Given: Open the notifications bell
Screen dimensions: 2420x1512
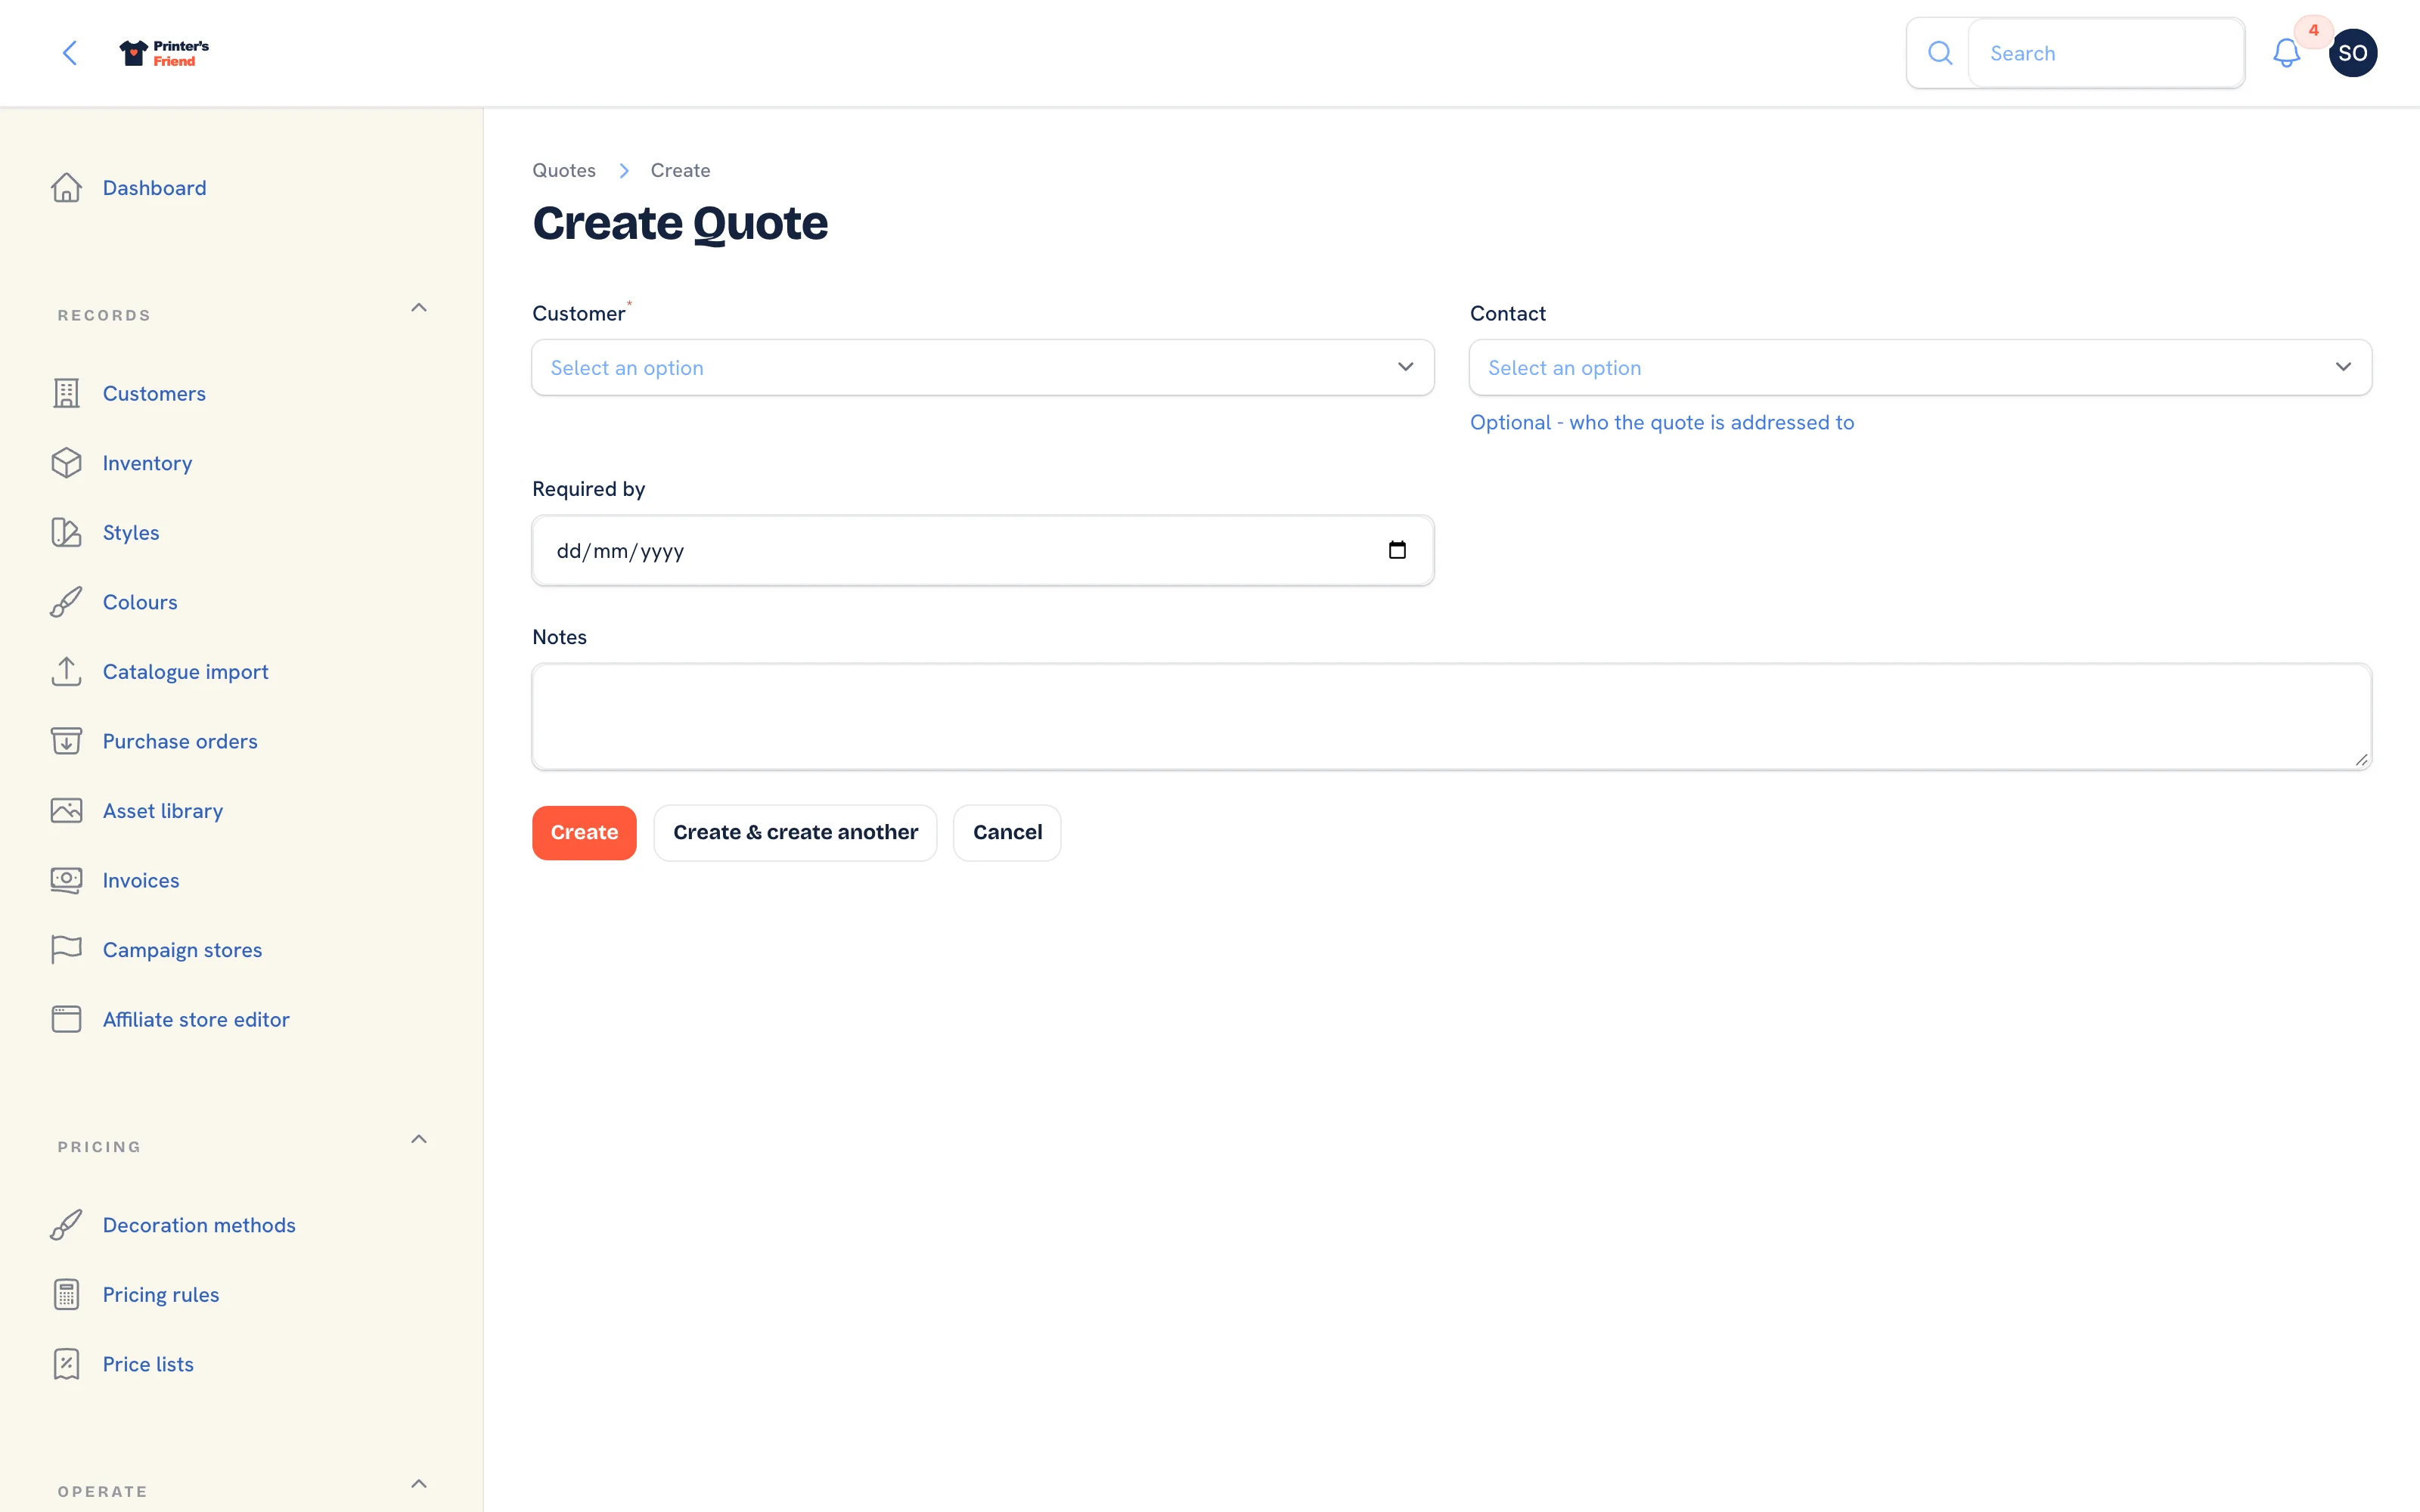Looking at the screenshot, I should (2286, 53).
